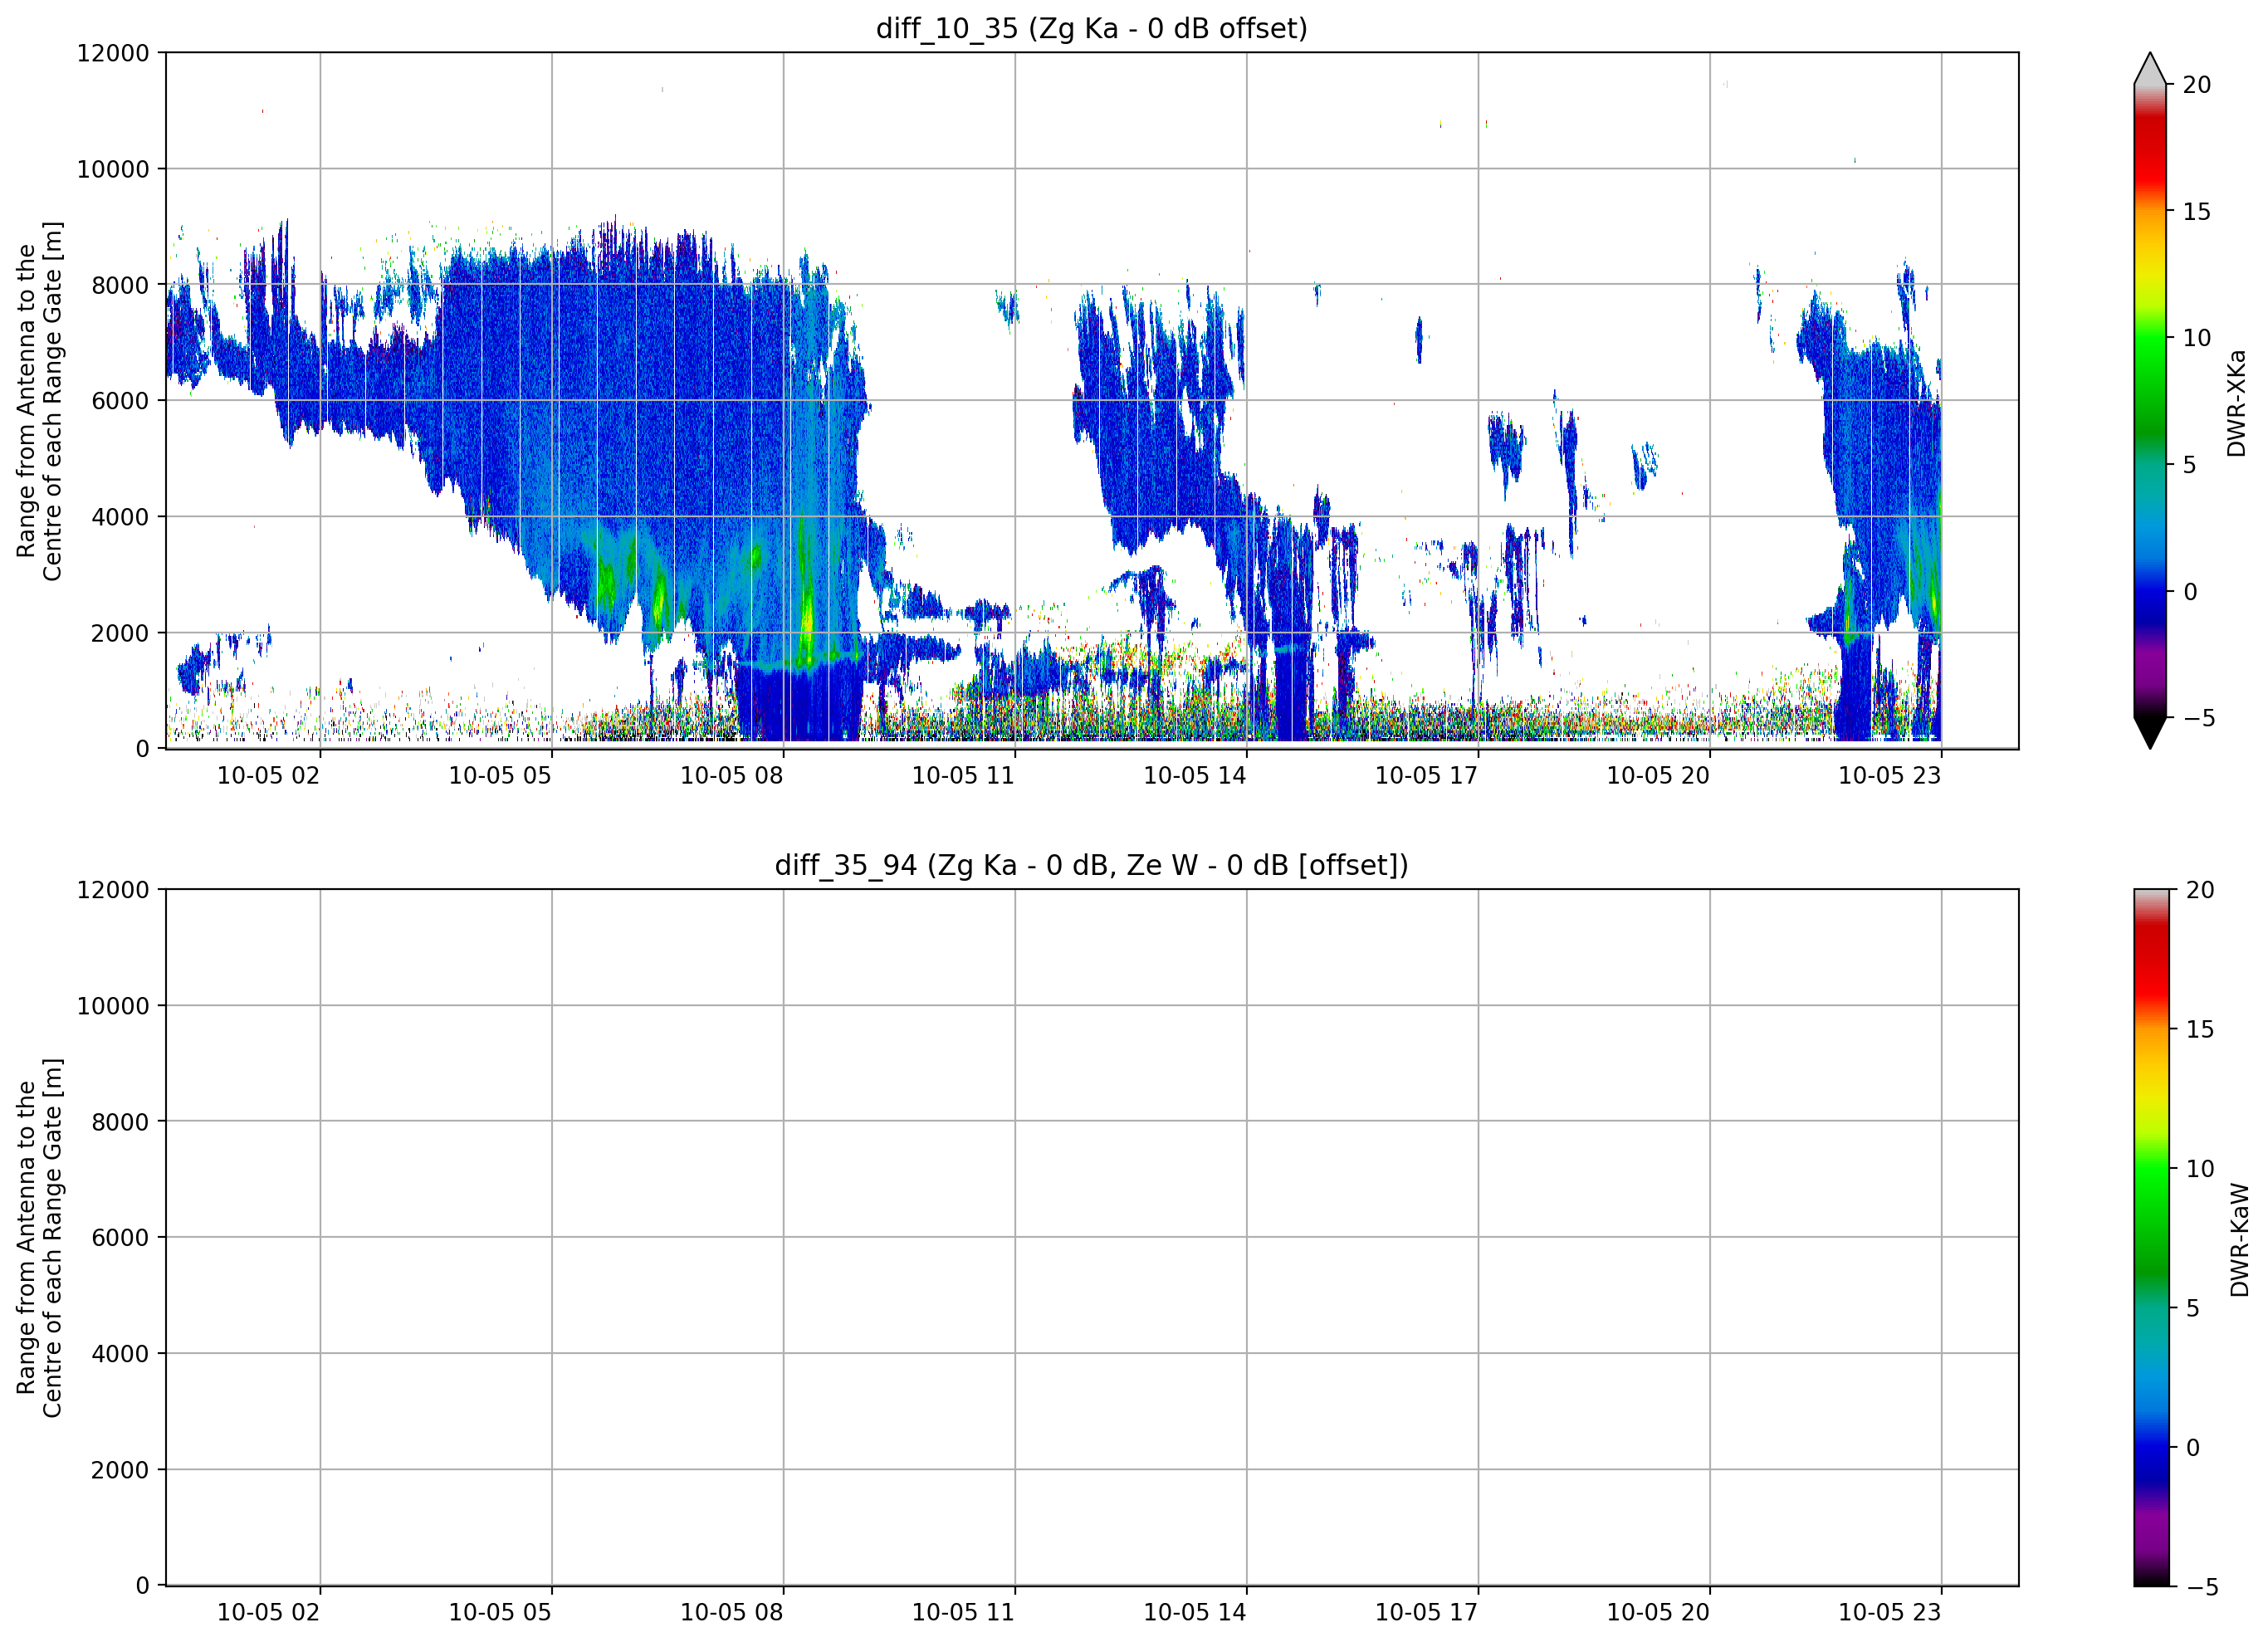Click the diff_10_35 plot title
2268x1642 pixels.
pos(1091,28)
